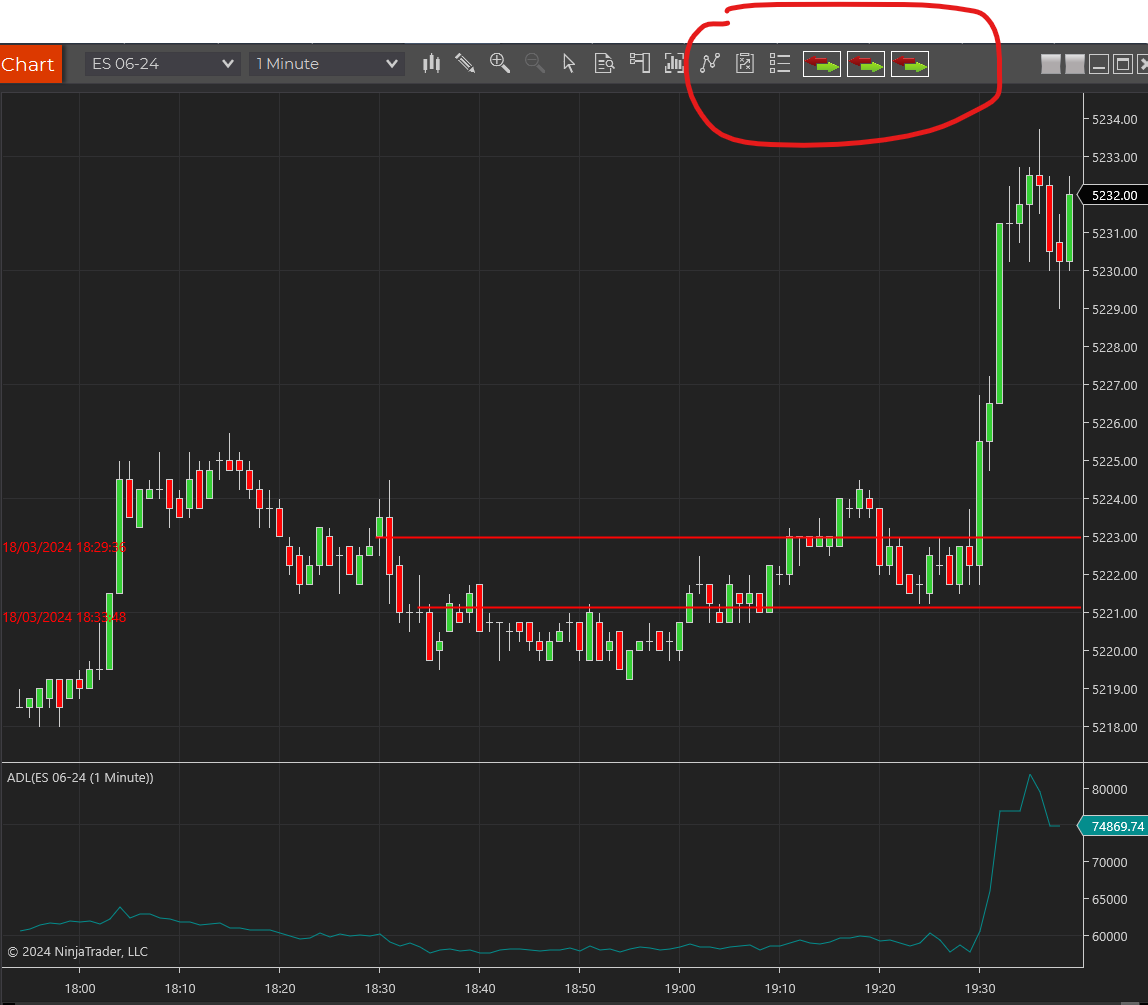Click the 74869.74 ADL value marker
The height and width of the screenshot is (1005, 1148).
click(x=1114, y=826)
